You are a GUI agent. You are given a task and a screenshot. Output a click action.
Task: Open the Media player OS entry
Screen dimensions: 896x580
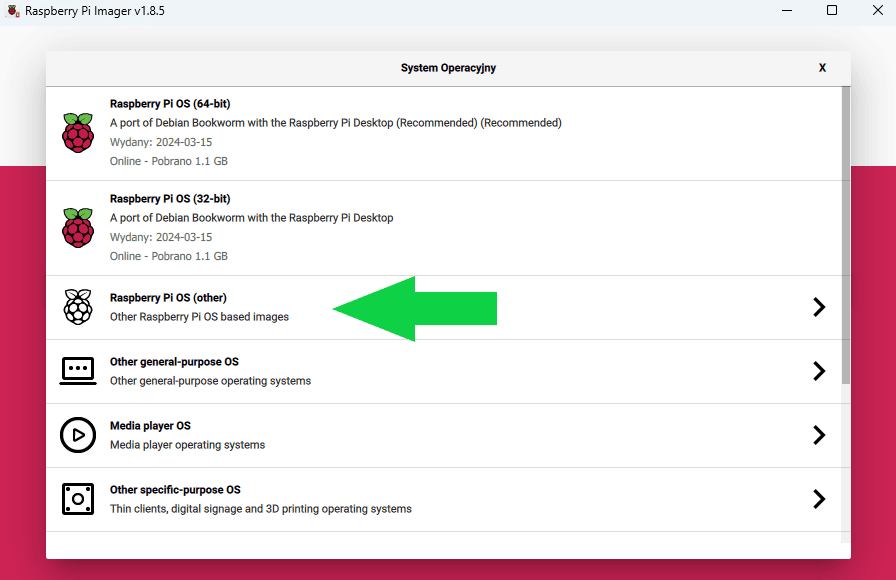(x=443, y=435)
